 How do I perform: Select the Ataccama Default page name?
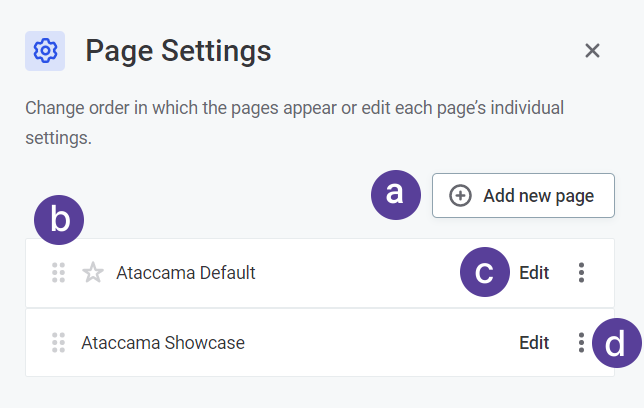186,272
